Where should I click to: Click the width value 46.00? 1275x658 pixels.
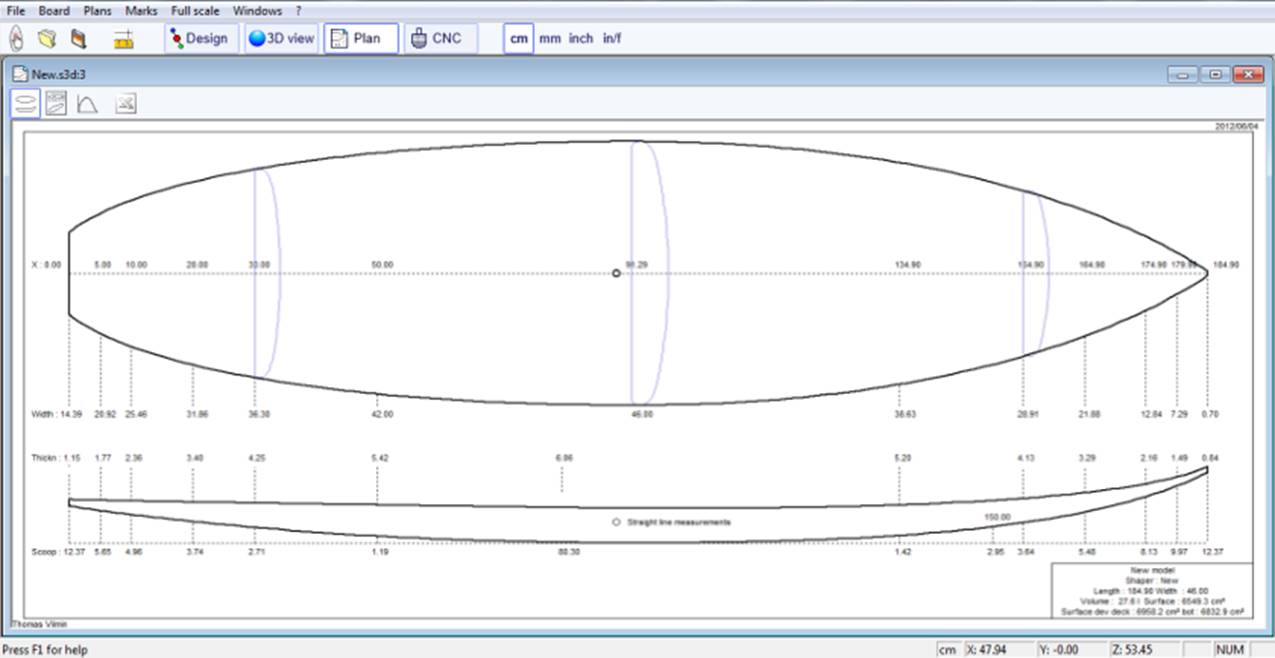coord(641,413)
